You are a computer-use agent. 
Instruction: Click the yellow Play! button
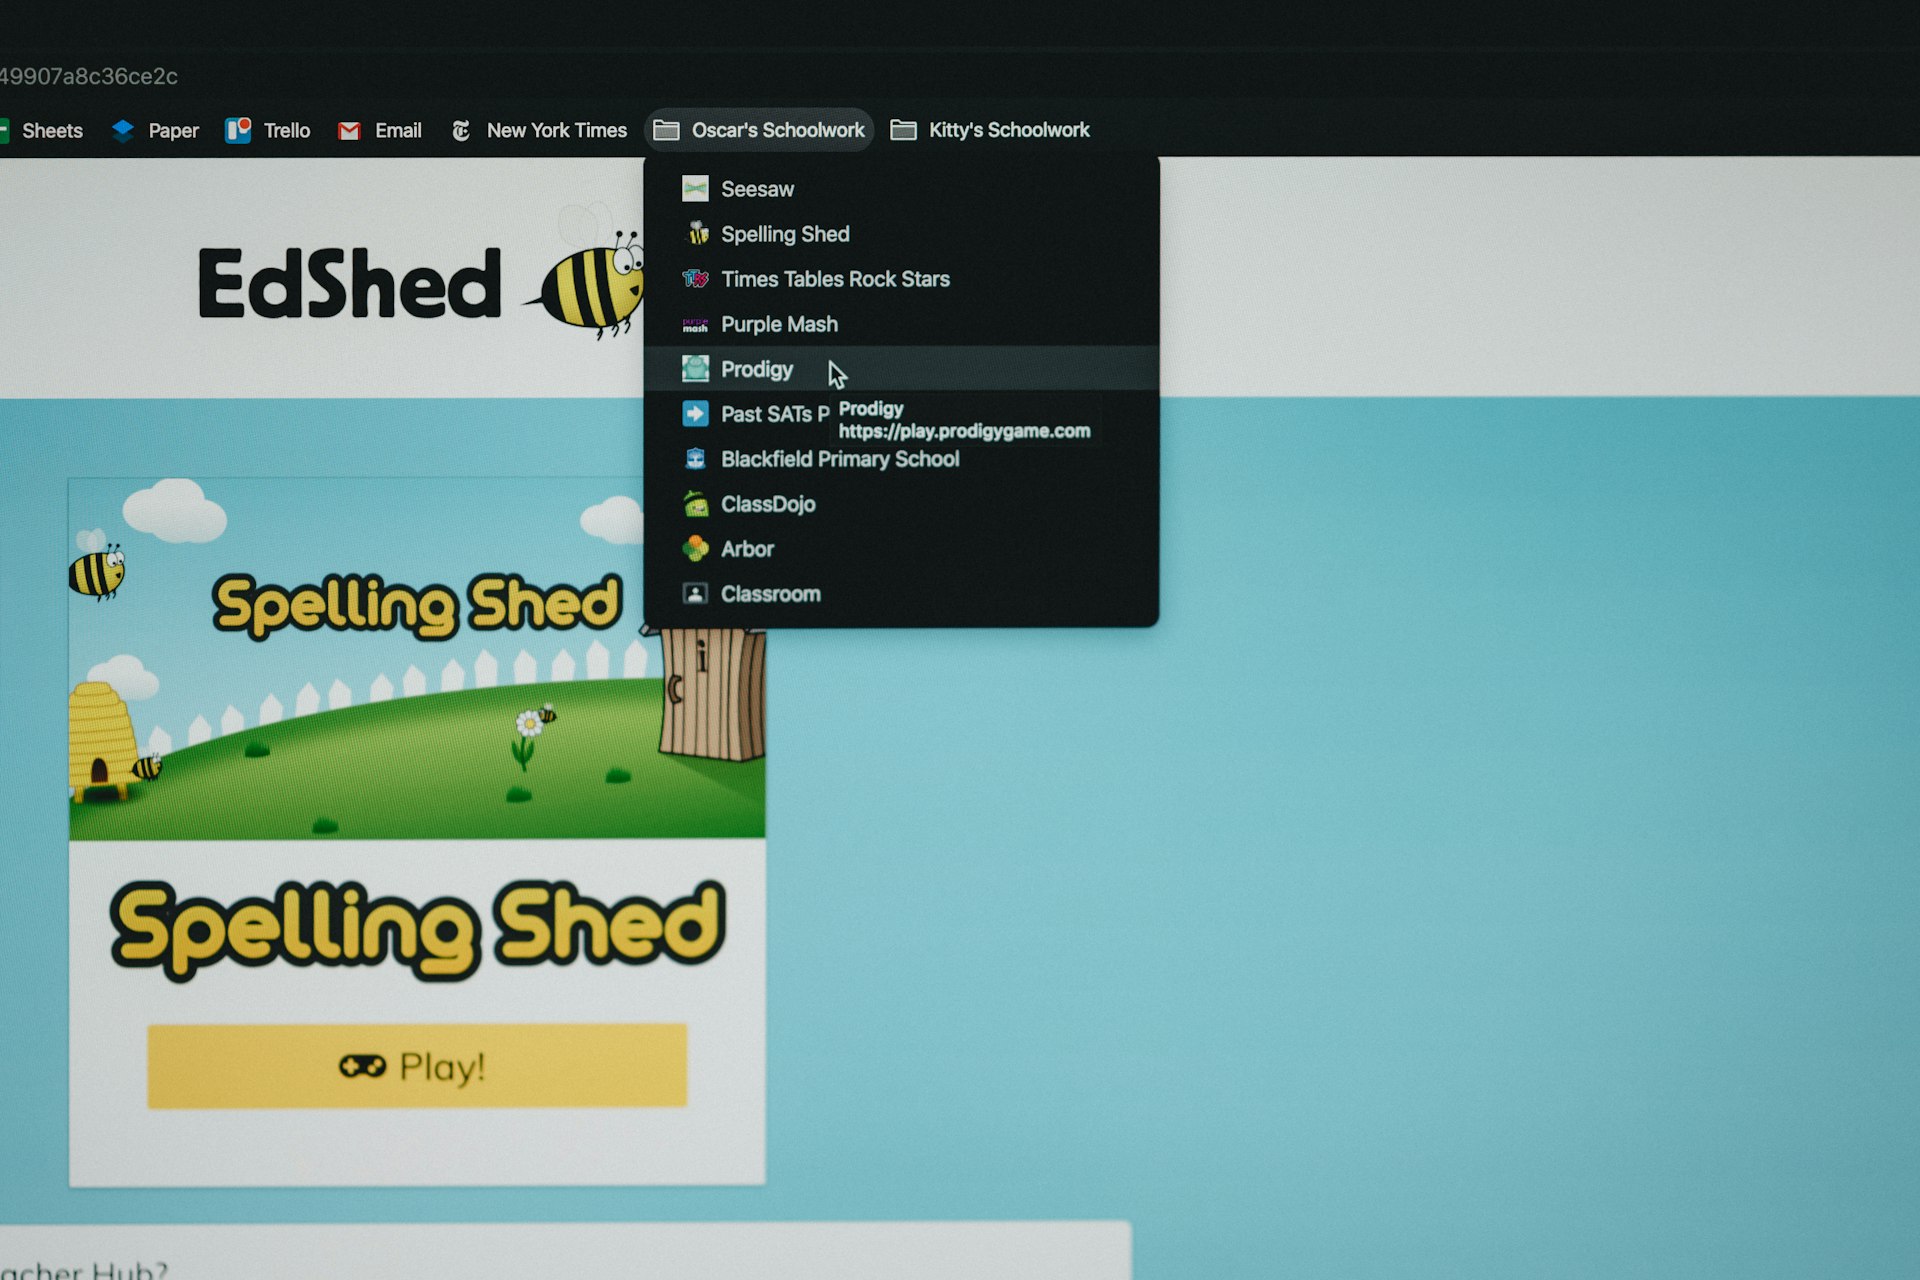click(x=417, y=1066)
